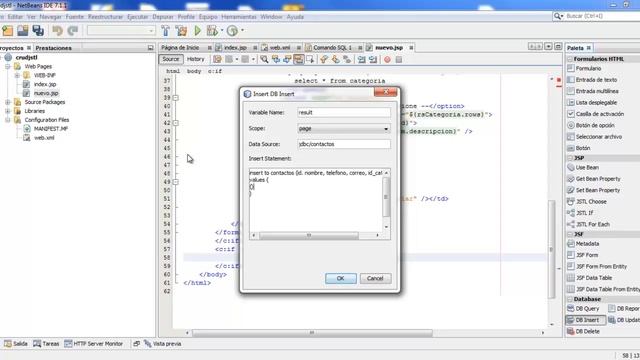
Task: Collapse the Database palette section
Action: 570,299
